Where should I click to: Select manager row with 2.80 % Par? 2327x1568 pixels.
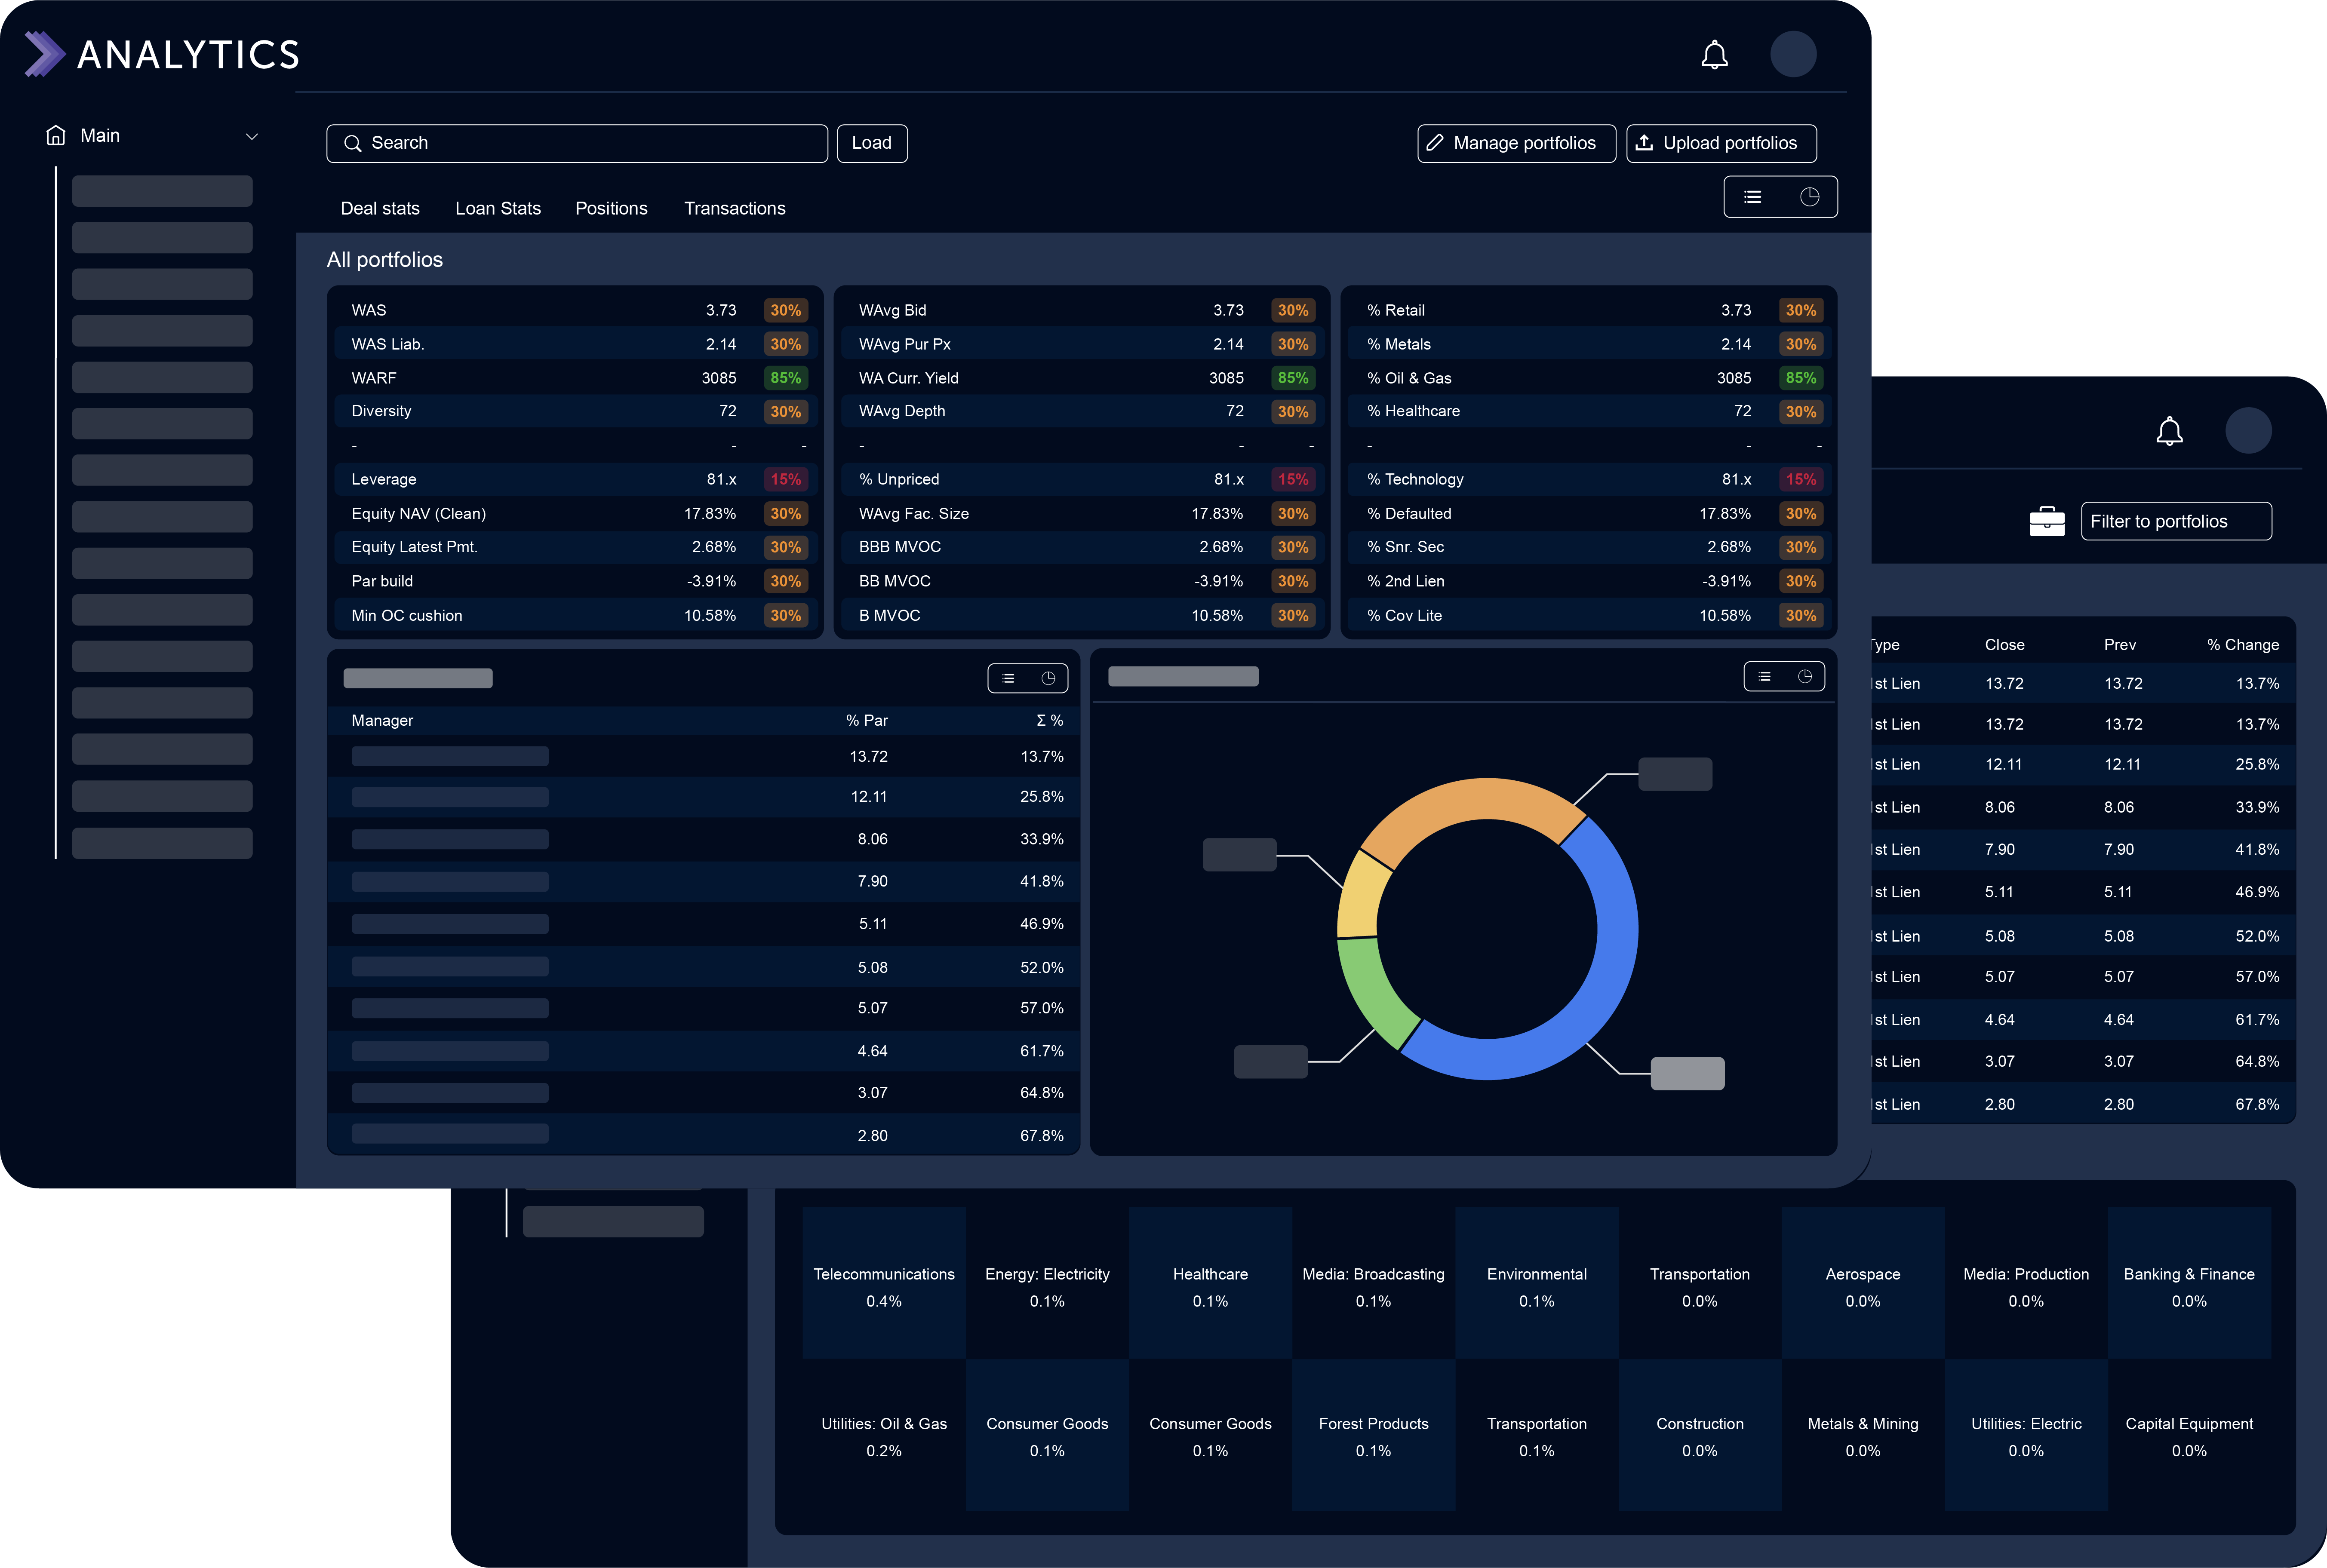click(704, 1135)
